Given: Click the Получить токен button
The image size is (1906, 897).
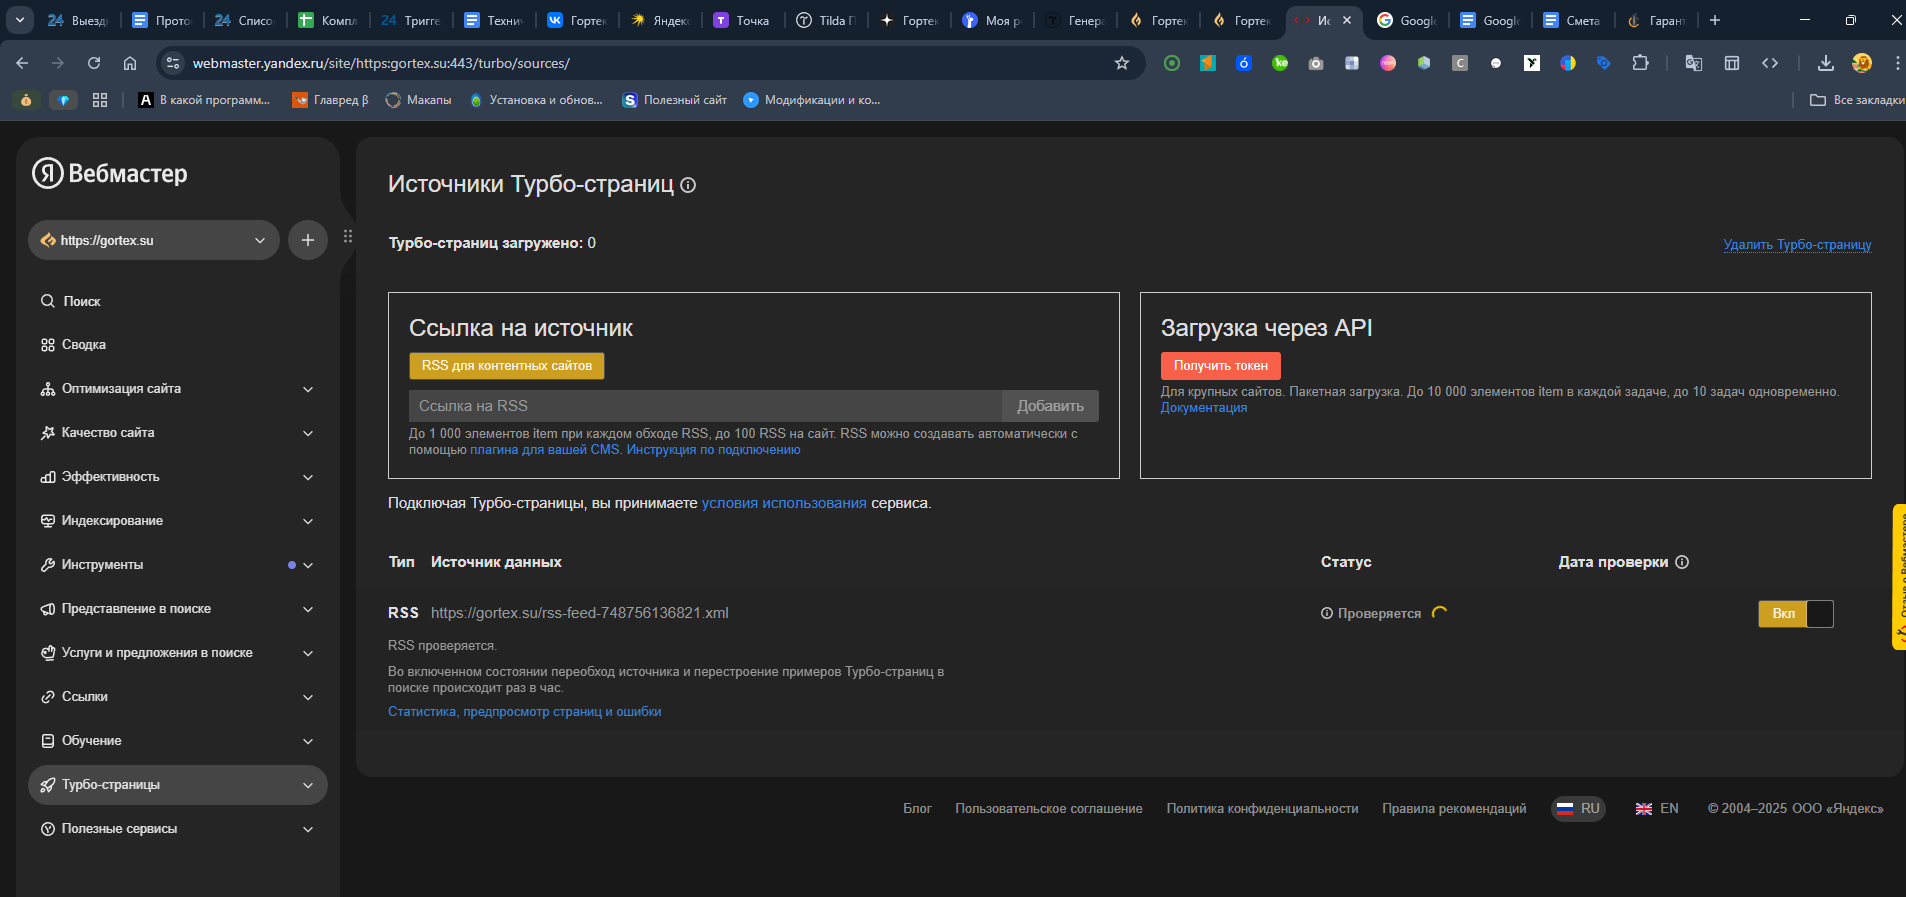Looking at the screenshot, I should [x=1221, y=366].
